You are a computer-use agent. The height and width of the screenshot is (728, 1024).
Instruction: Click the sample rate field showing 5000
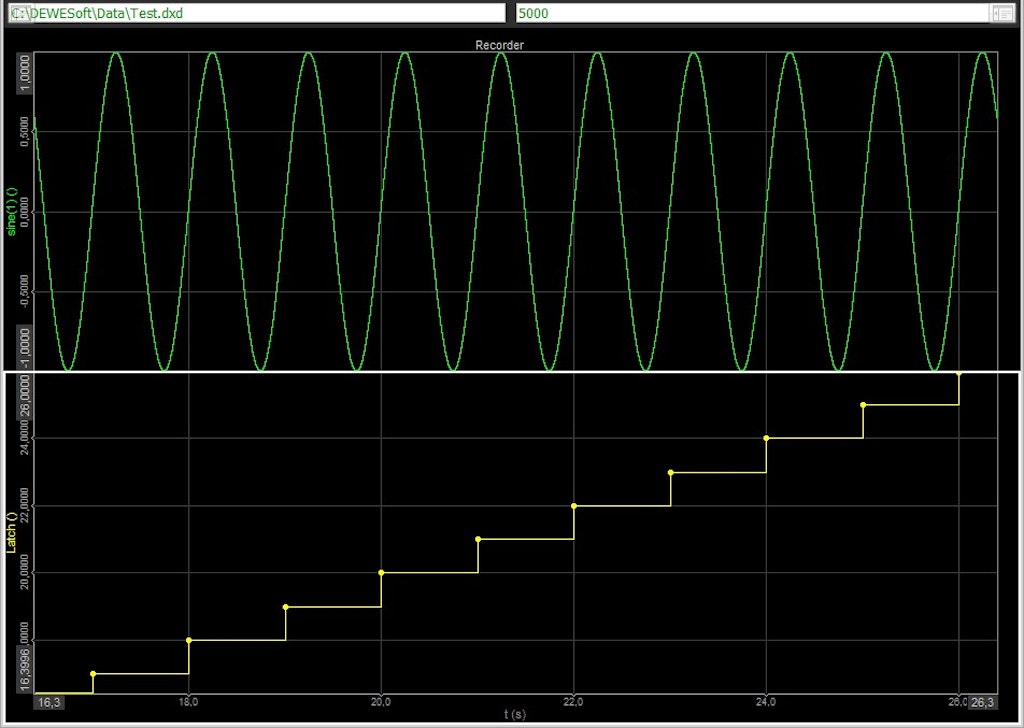click(753, 13)
